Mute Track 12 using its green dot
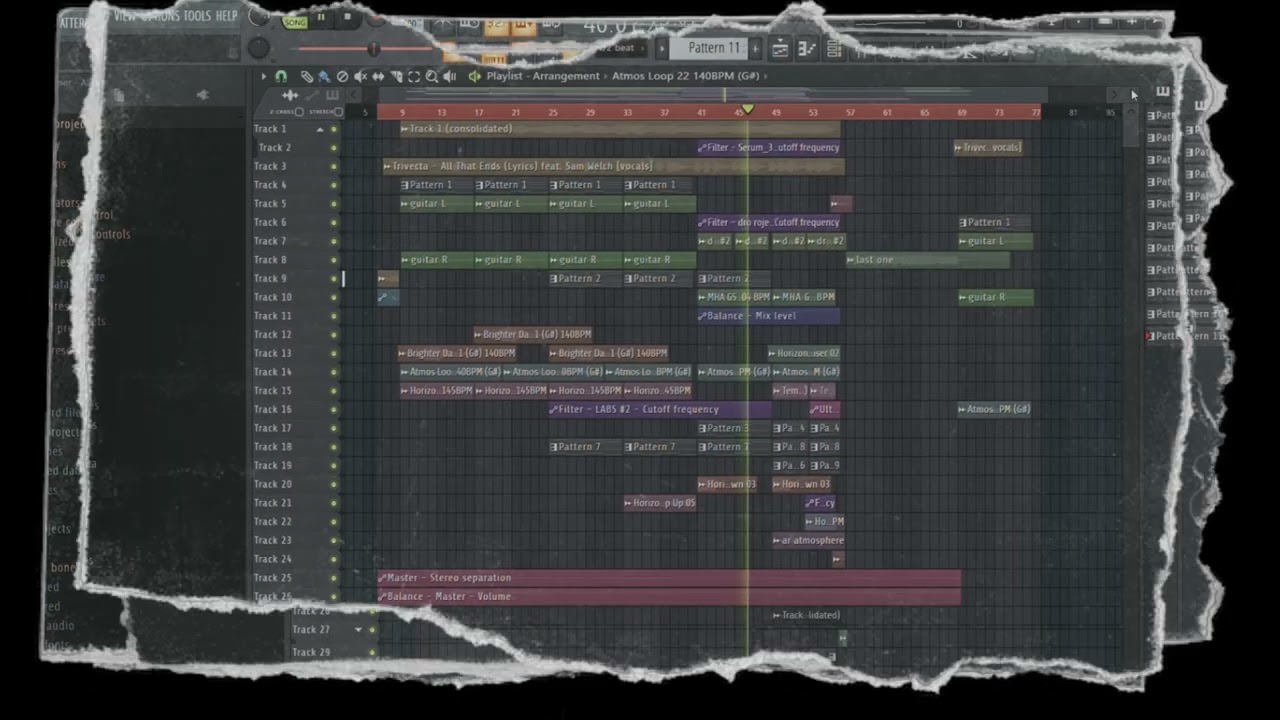Viewport: 1280px width, 720px height. 334,334
